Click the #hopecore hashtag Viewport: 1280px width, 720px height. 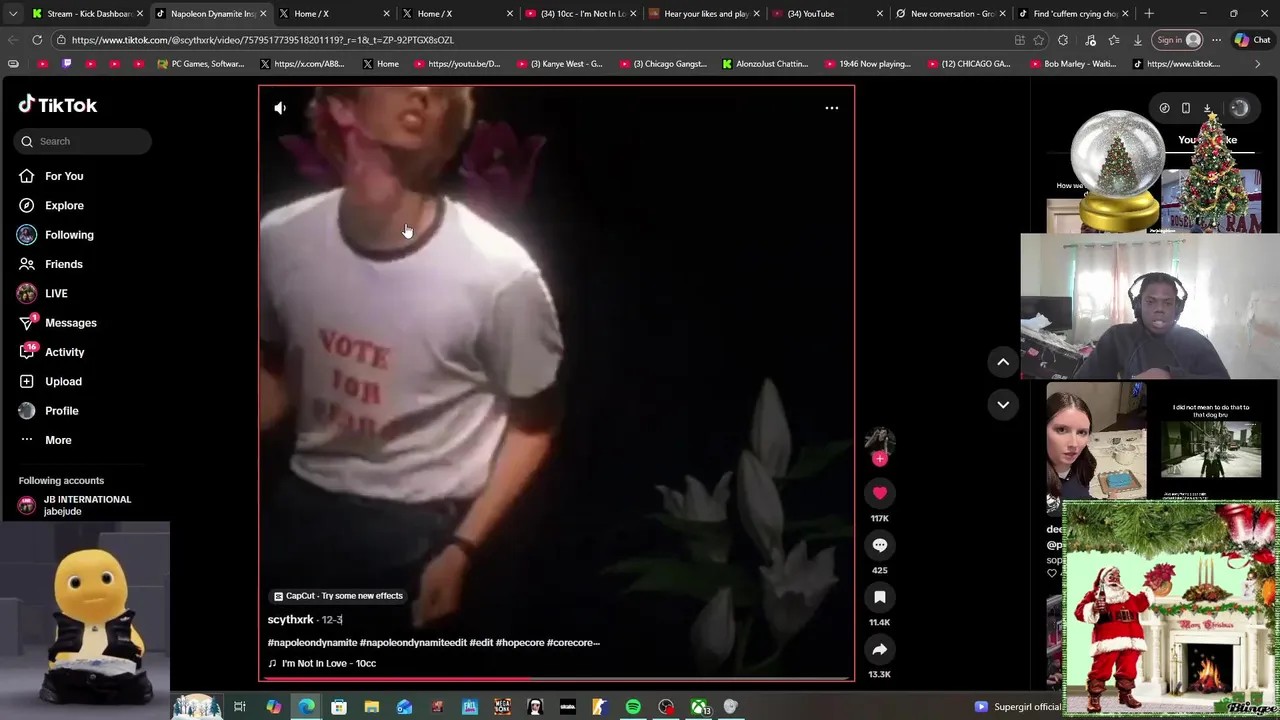[x=519, y=643]
